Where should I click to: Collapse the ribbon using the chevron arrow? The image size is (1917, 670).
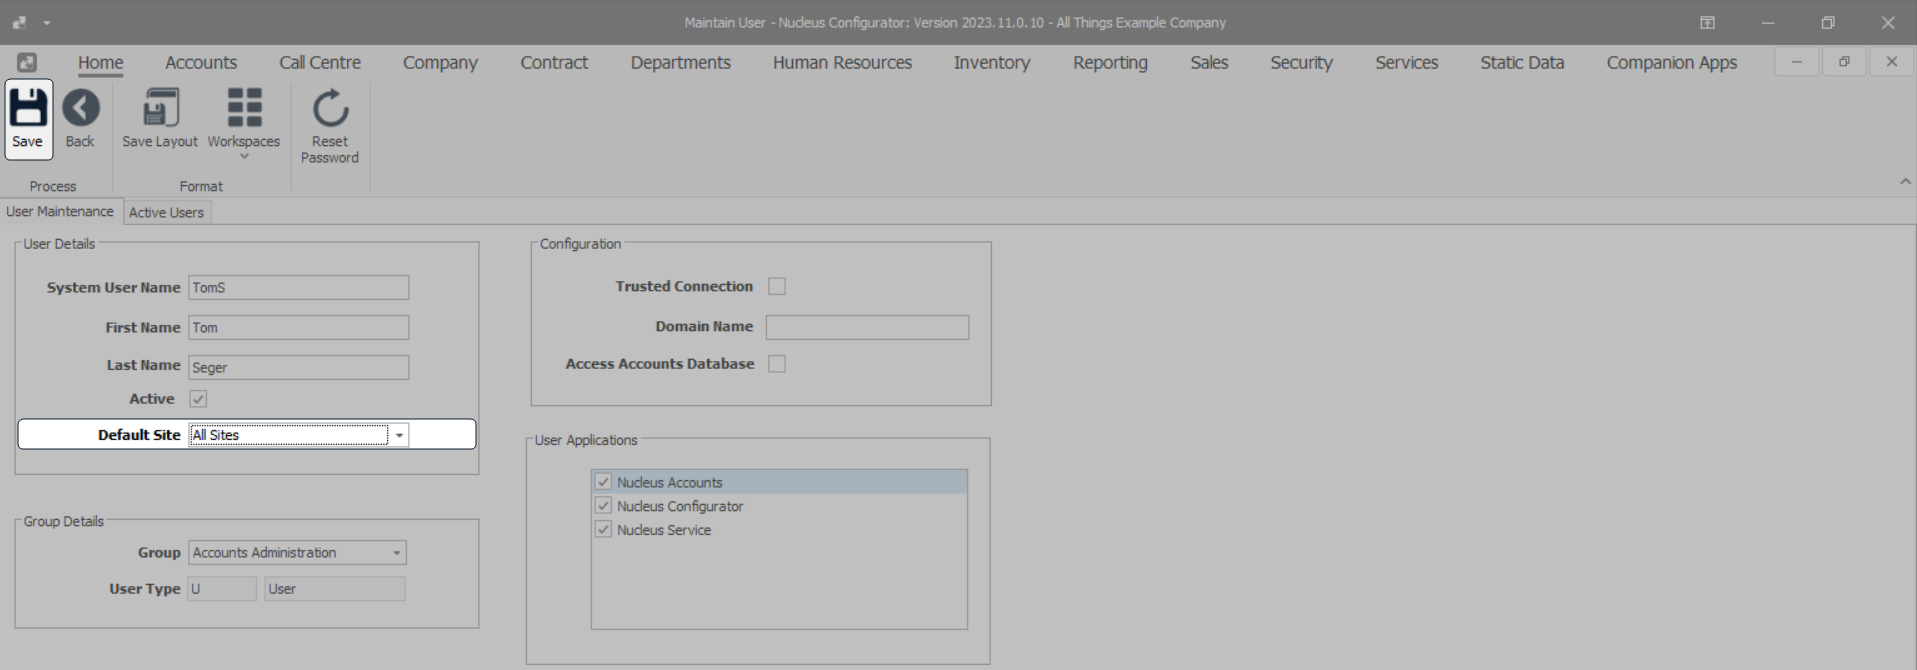coord(1904,182)
